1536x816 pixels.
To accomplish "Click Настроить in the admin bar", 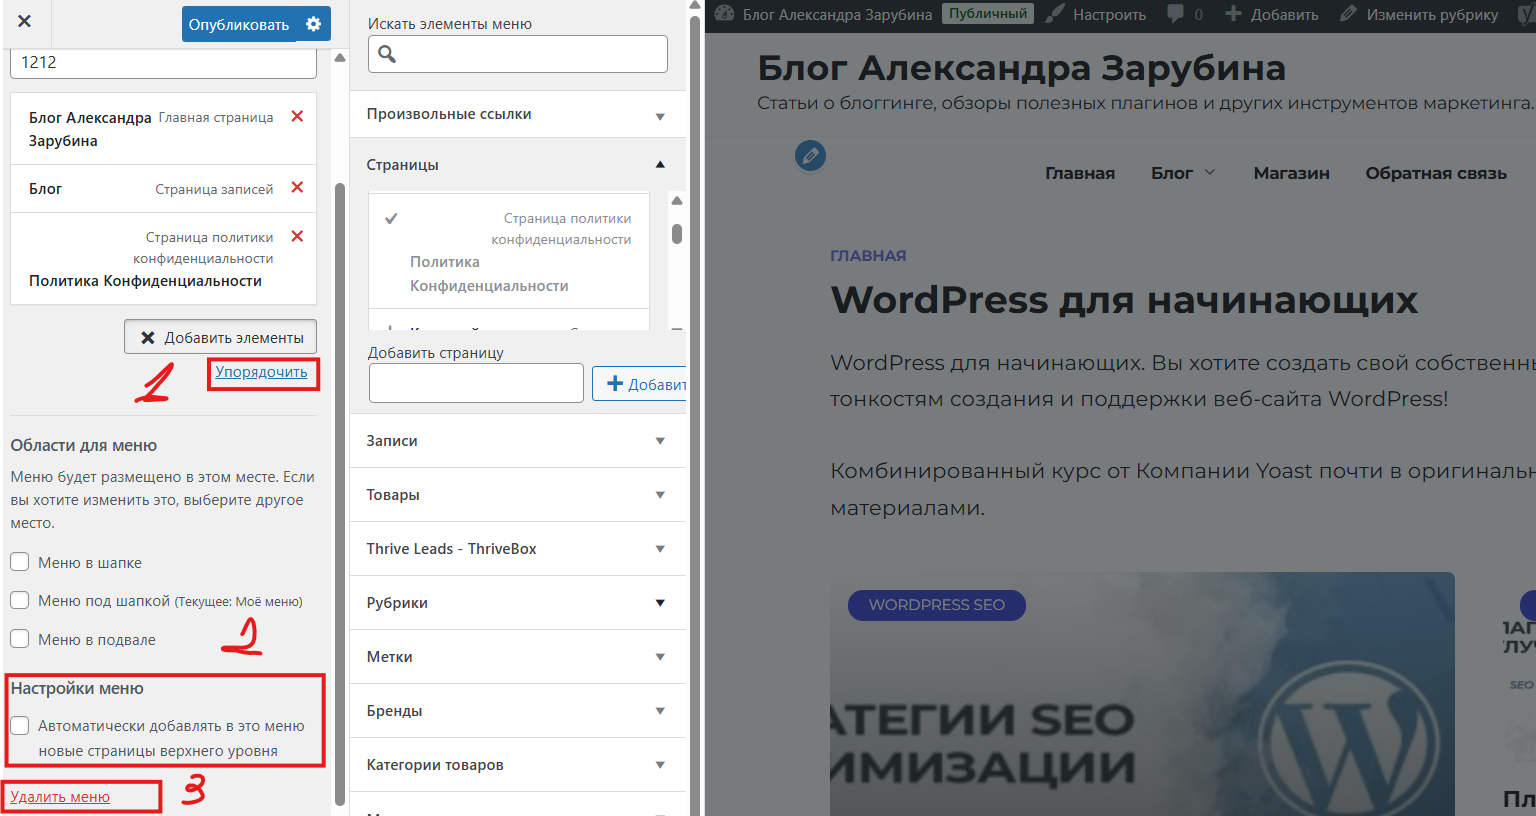I will click(x=1097, y=14).
